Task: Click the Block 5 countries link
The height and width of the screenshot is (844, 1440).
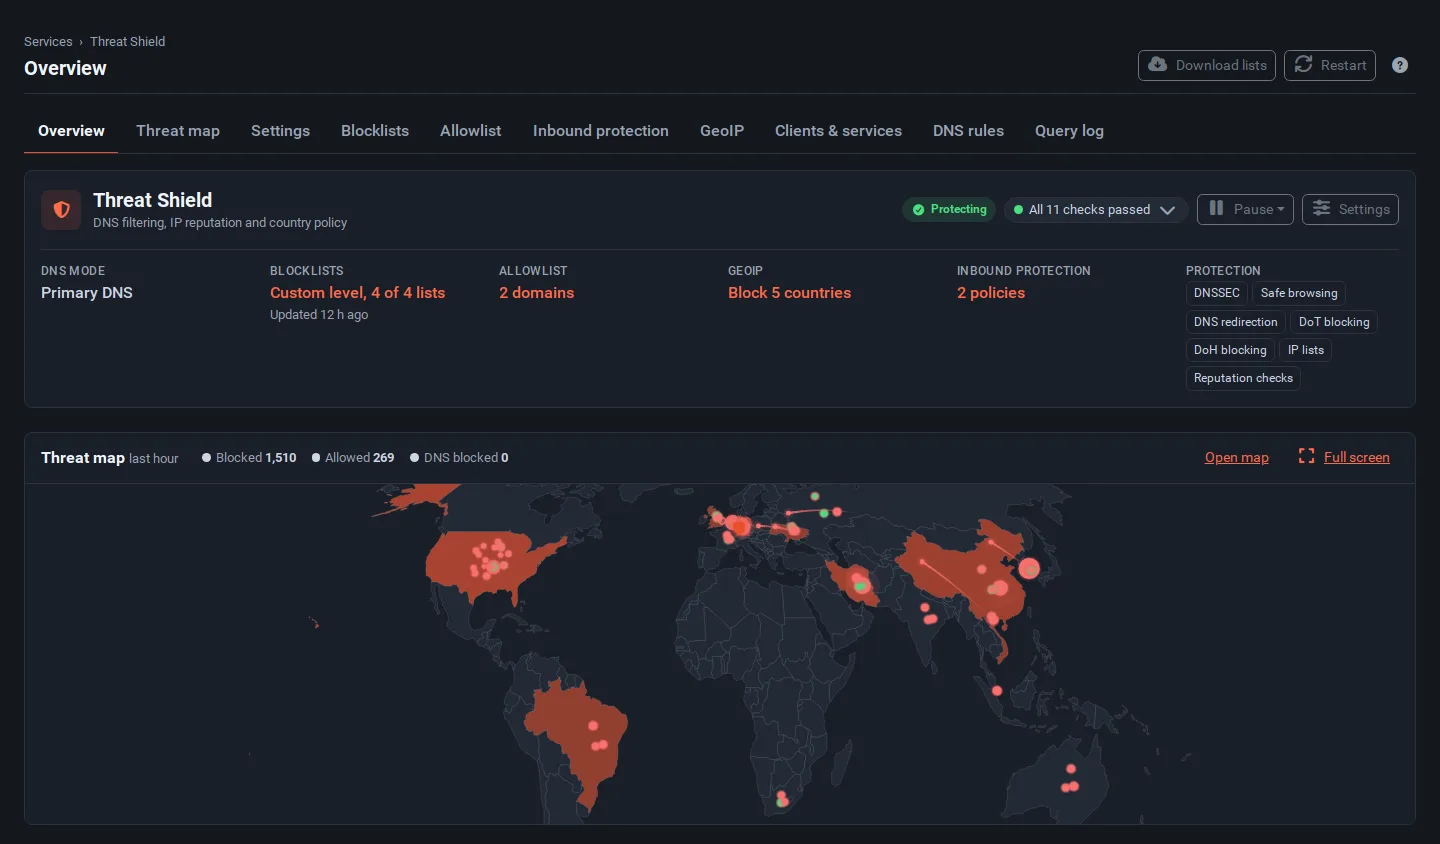Action: coord(789,292)
